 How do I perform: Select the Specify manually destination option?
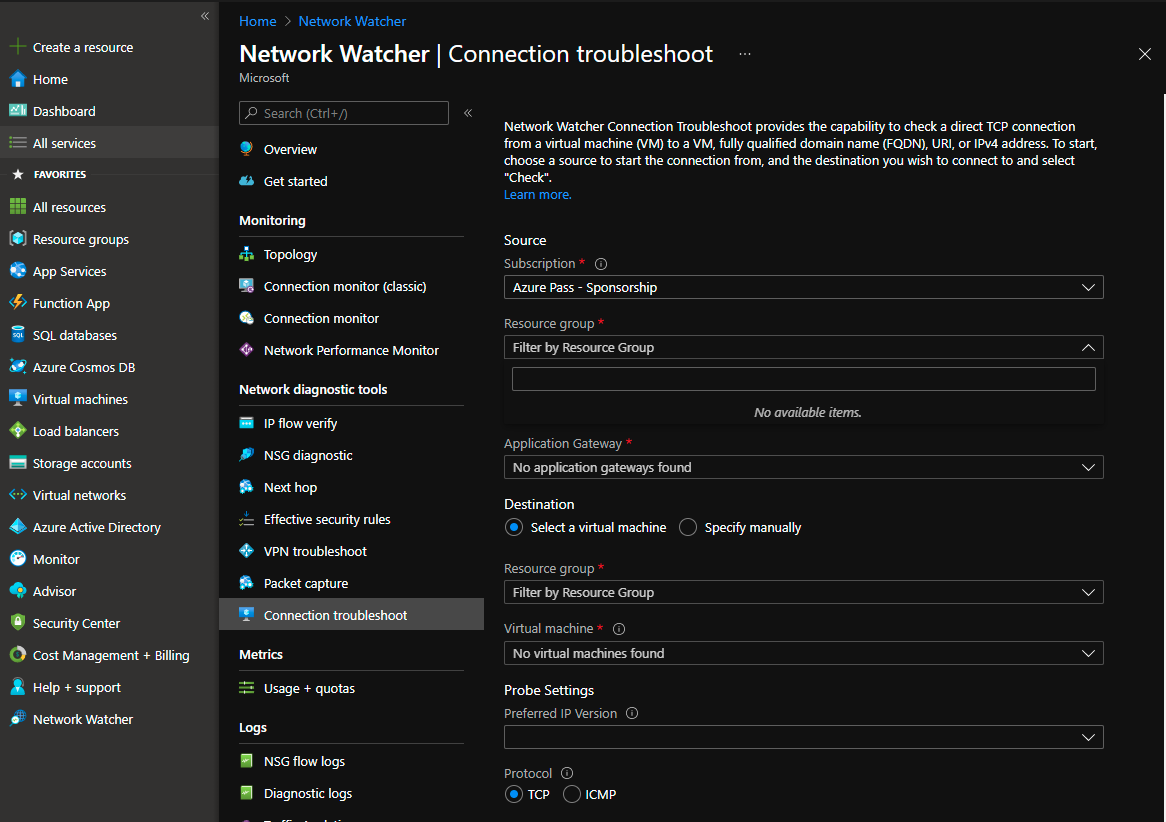coord(688,527)
